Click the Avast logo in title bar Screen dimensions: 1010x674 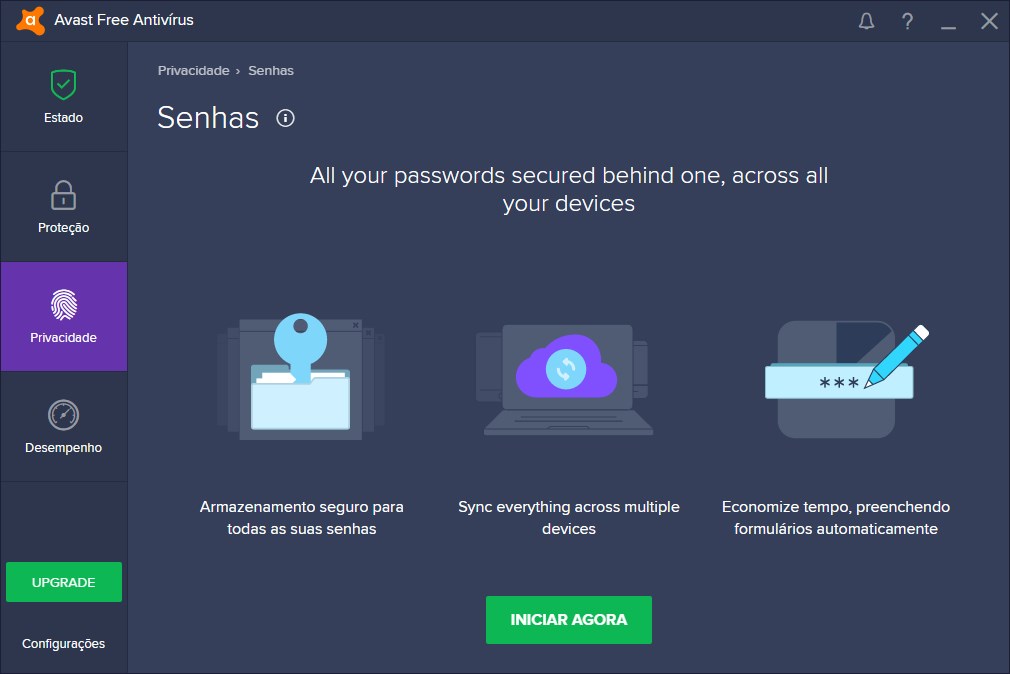pyautogui.click(x=30, y=21)
